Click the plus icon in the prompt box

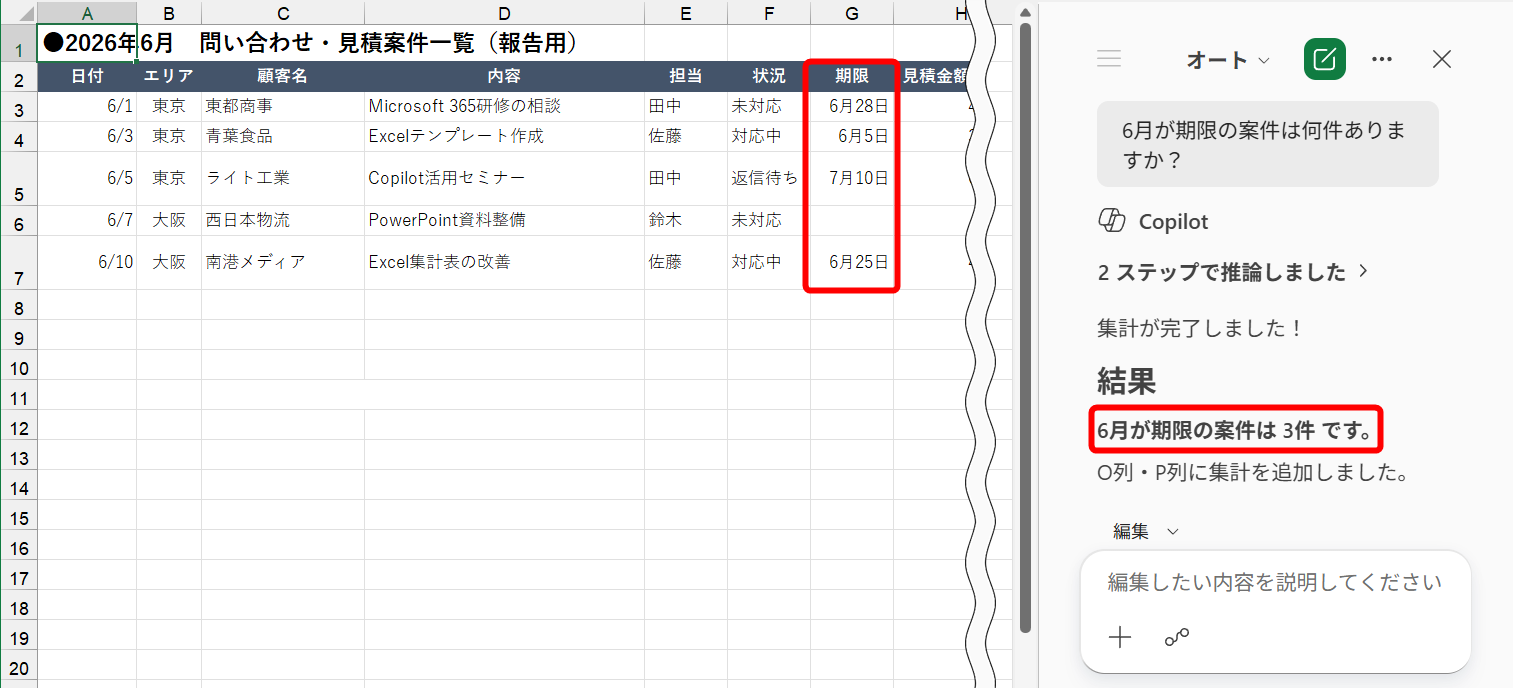[x=1120, y=637]
